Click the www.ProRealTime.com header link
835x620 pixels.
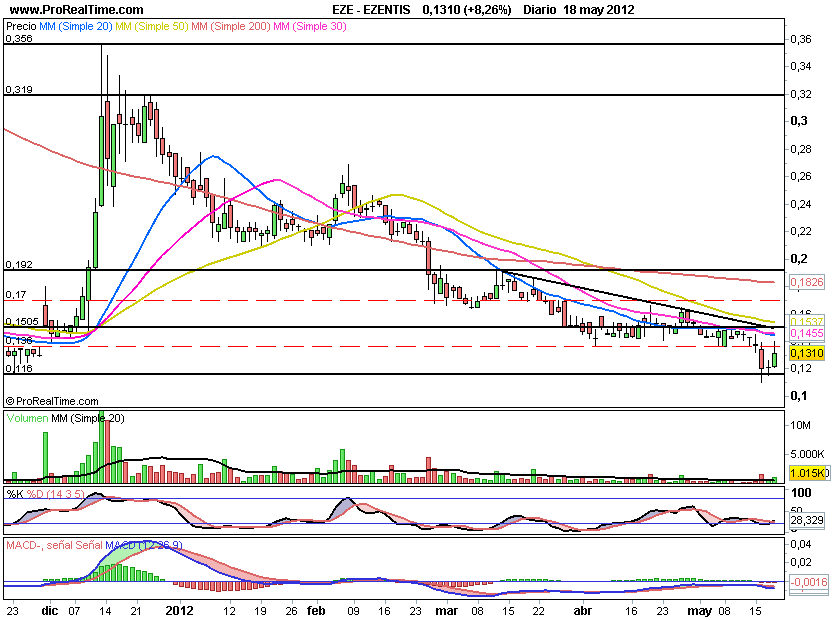77,10
